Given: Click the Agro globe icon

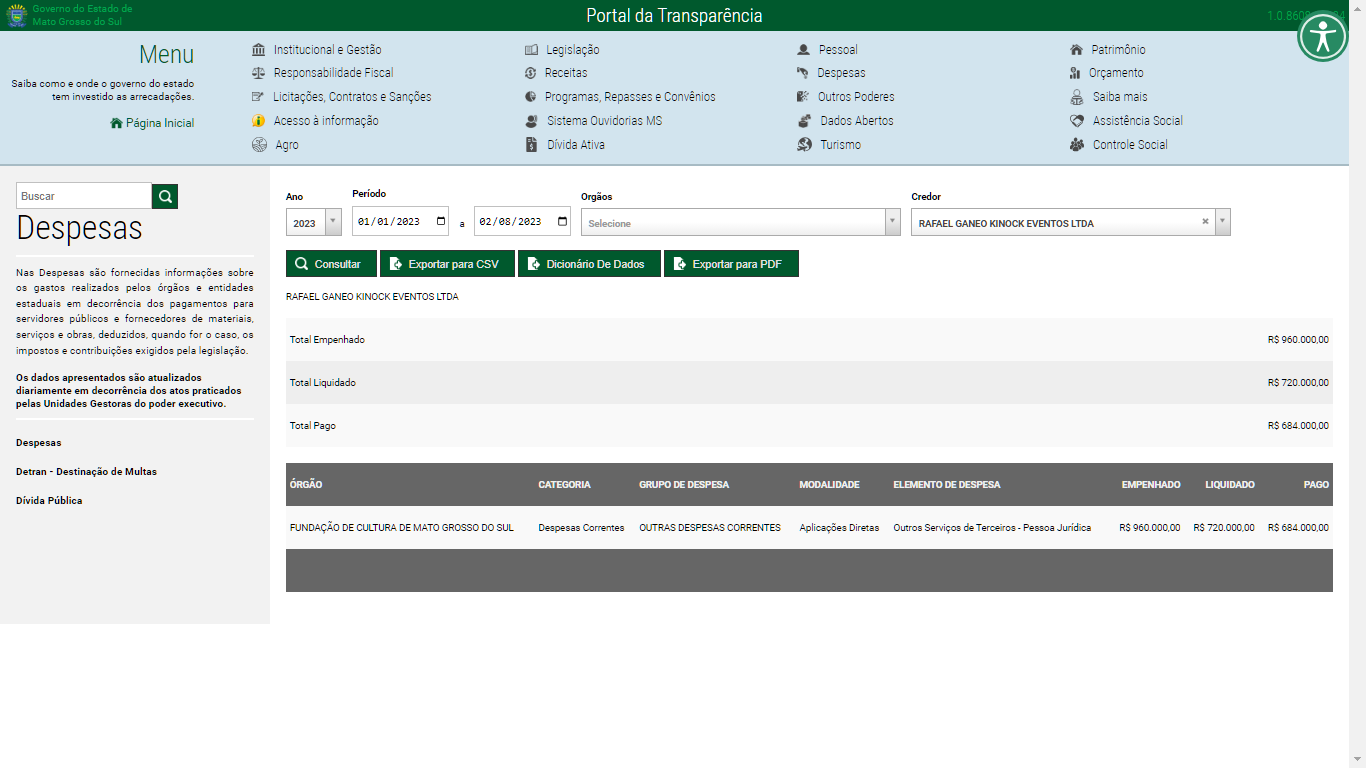Looking at the screenshot, I should coord(259,145).
